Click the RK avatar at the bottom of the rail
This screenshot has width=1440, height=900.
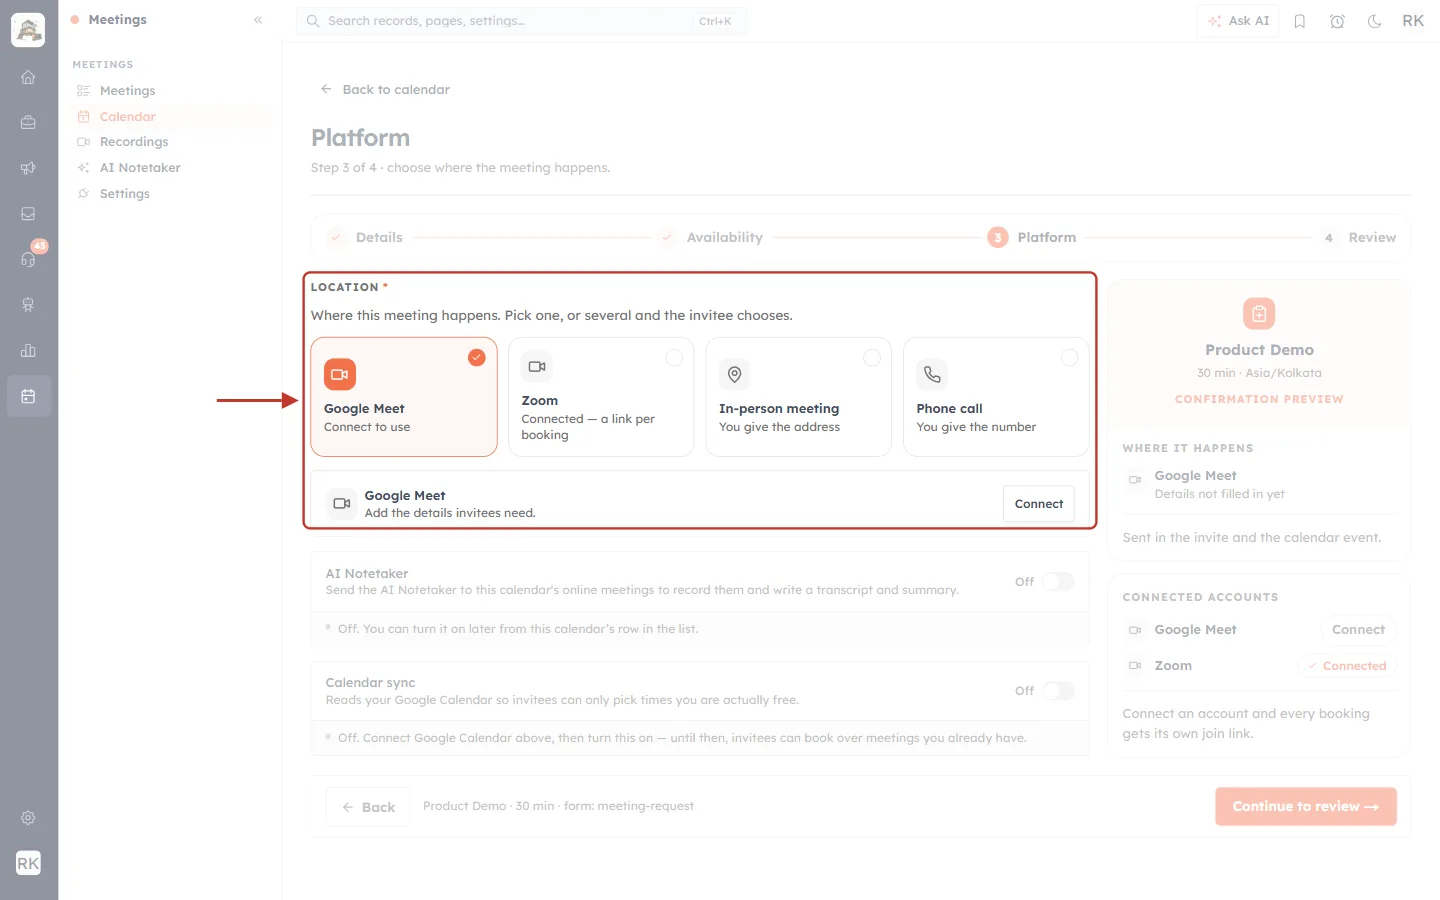(x=28, y=863)
